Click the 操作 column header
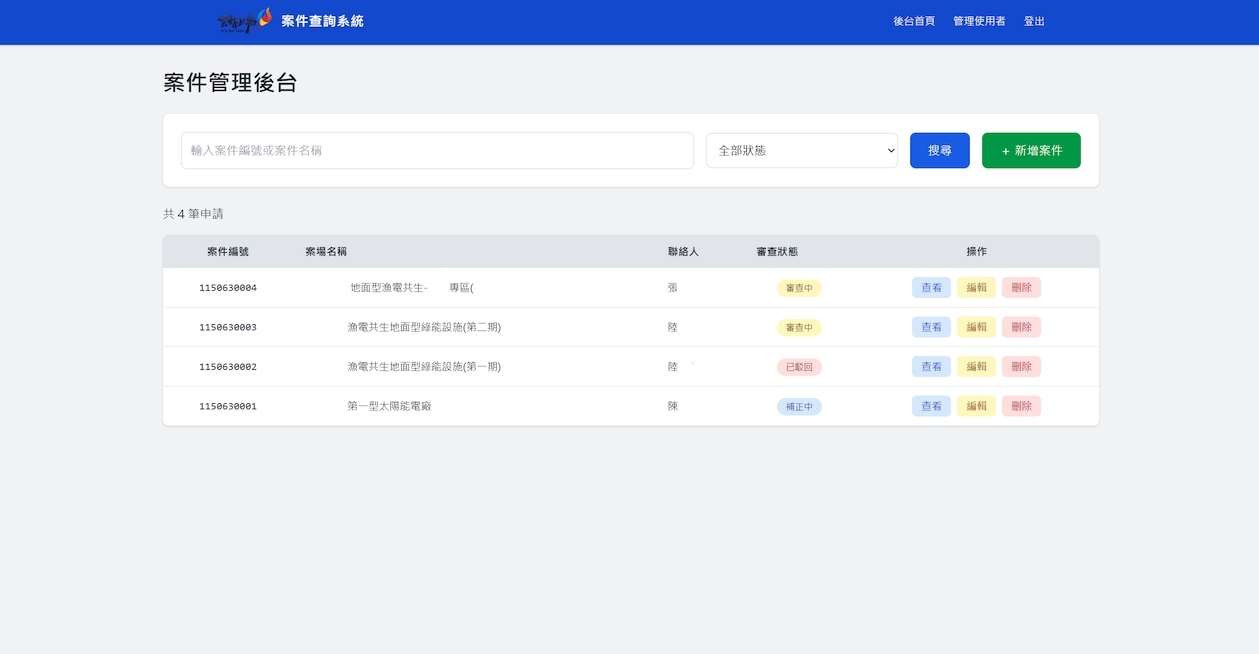The height and width of the screenshot is (654, 1259). pyautogui.click(x=976, y=251)
